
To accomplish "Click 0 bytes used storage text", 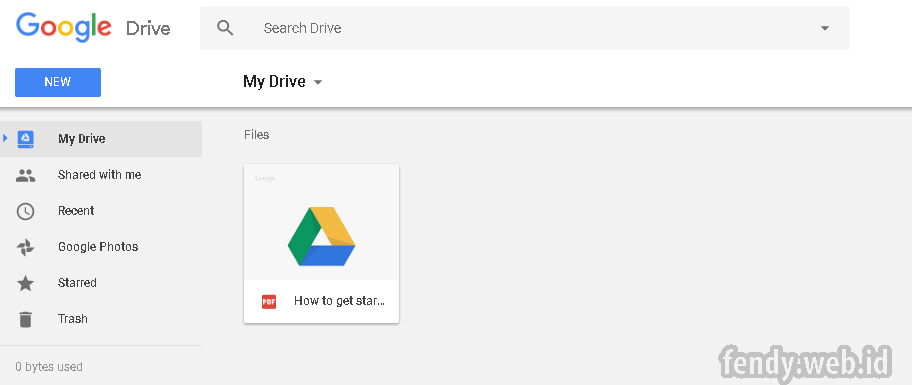I will 49,367.
